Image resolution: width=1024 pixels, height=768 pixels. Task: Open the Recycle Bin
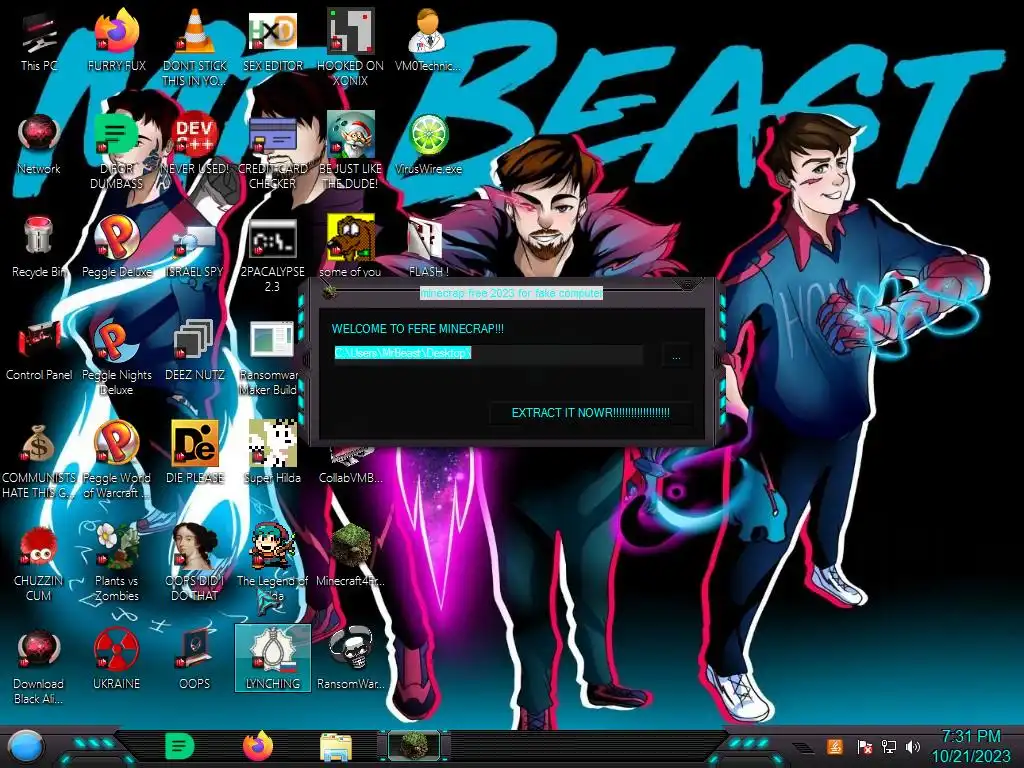coord(39,248)
